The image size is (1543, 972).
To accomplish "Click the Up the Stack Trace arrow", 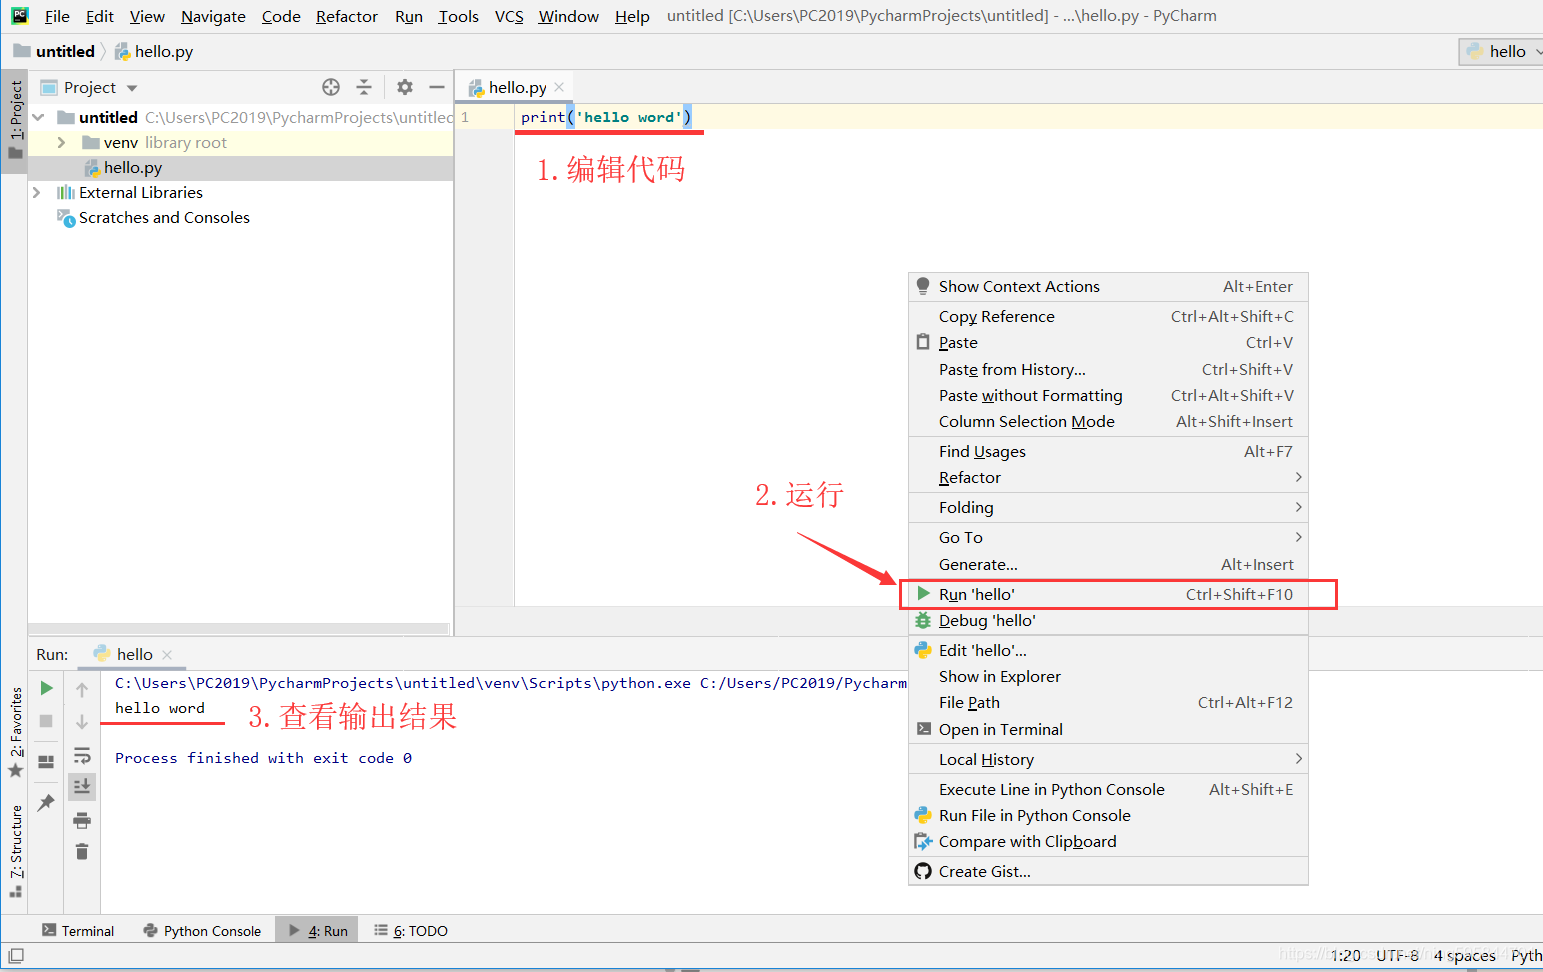I will [82, 689].
